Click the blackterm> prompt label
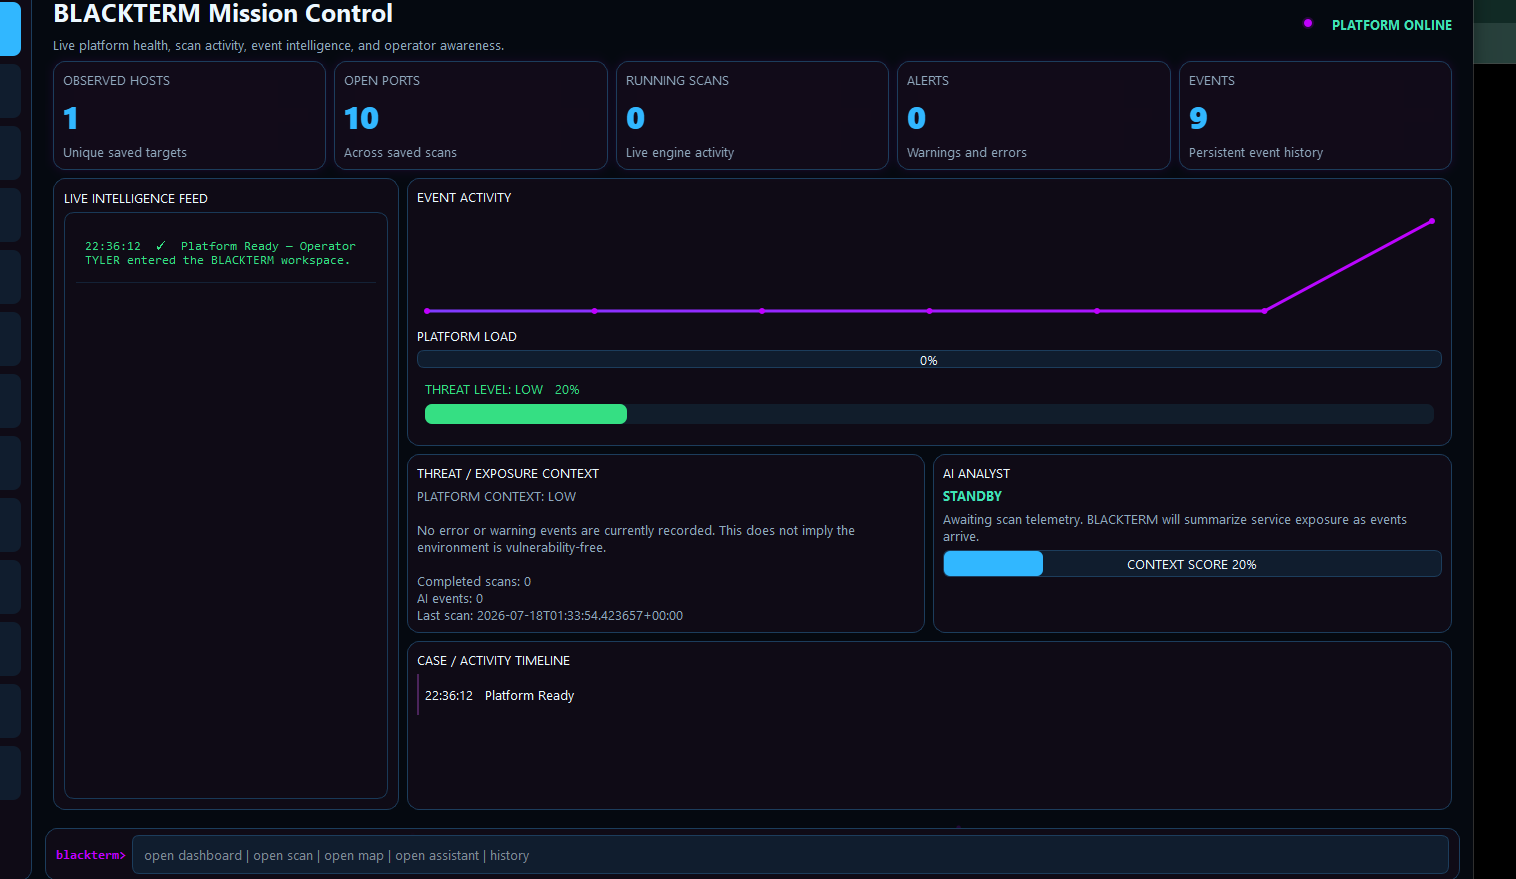This screenshot has width=1516, height=879. click(91, 855)
